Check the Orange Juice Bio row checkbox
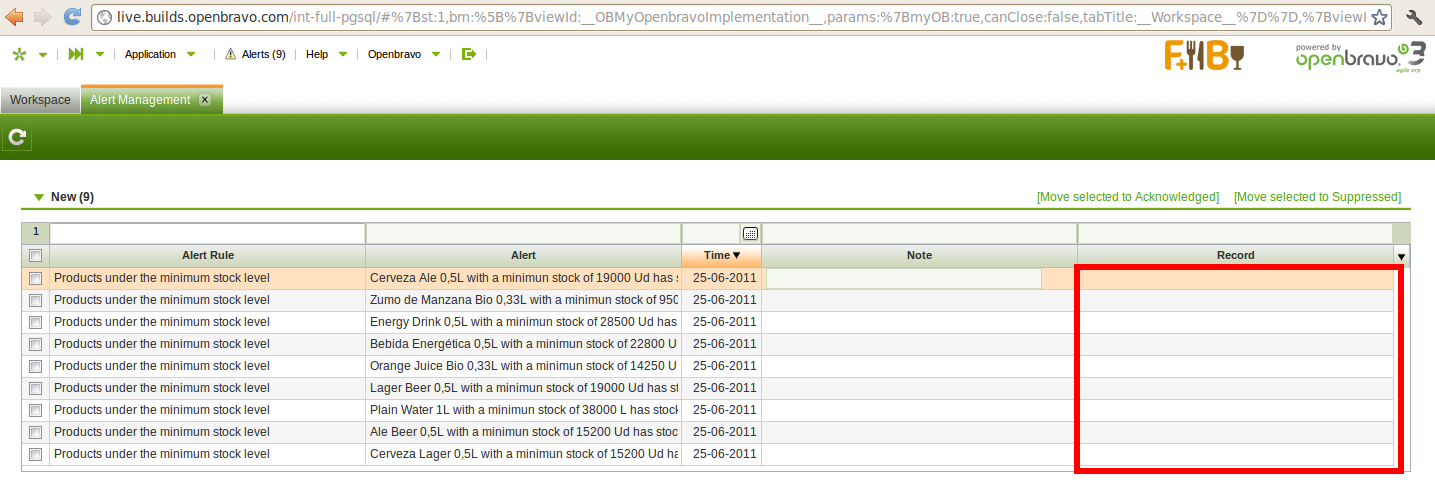1435x487 pixels. pos(35,366)
